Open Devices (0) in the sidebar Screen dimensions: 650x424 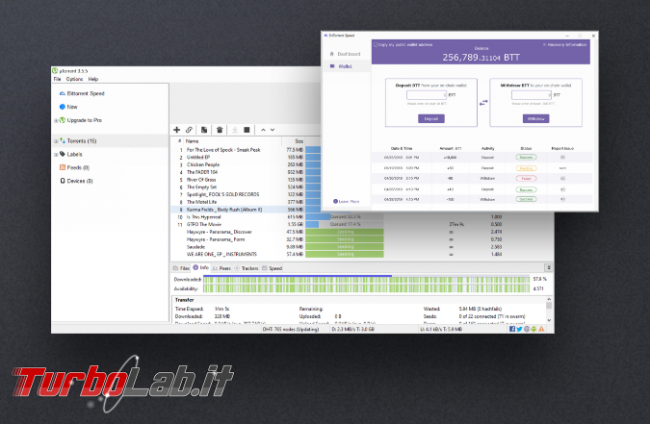(x=76, y=181)
